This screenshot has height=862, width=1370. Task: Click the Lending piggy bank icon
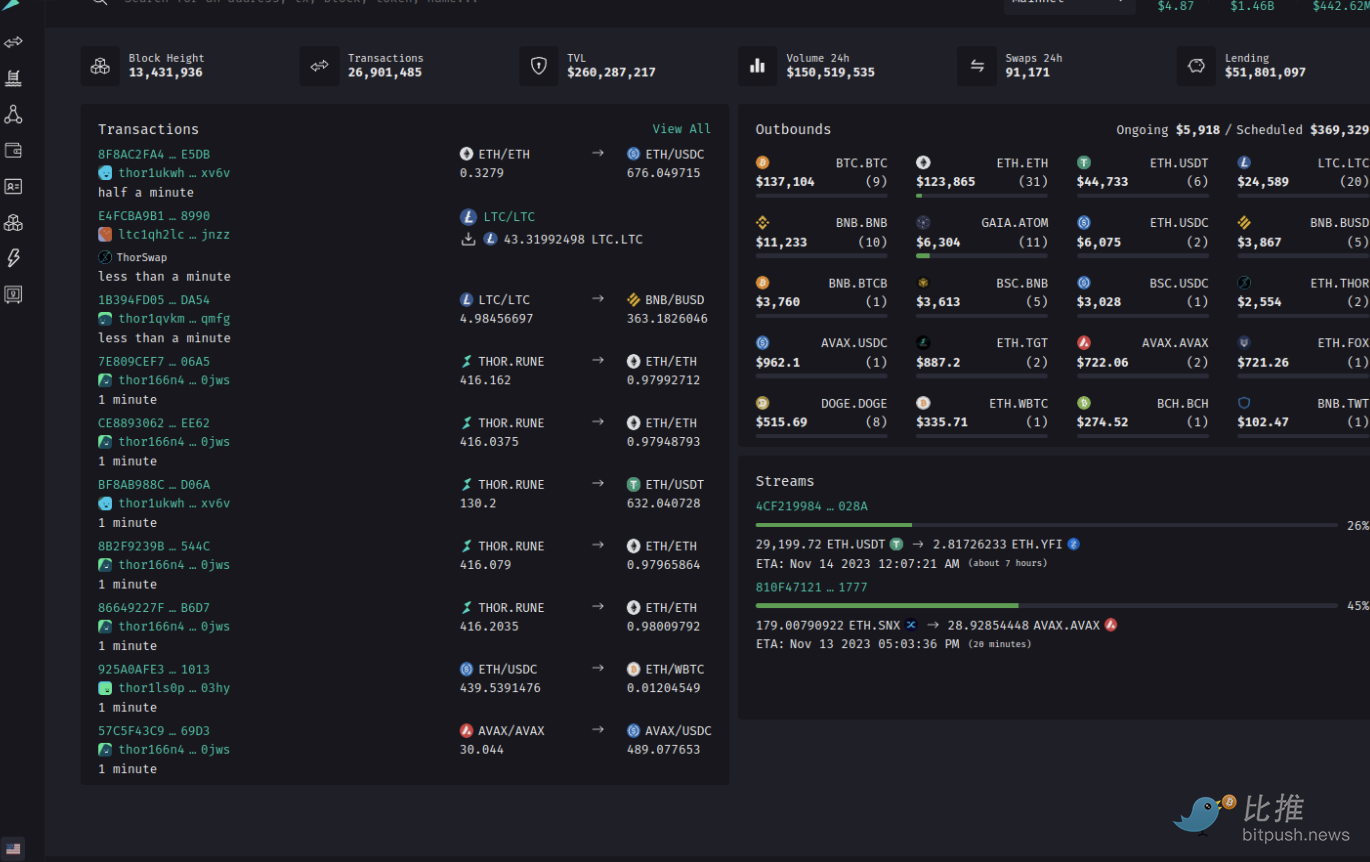pyautogui.click(x=1196, y=66)
